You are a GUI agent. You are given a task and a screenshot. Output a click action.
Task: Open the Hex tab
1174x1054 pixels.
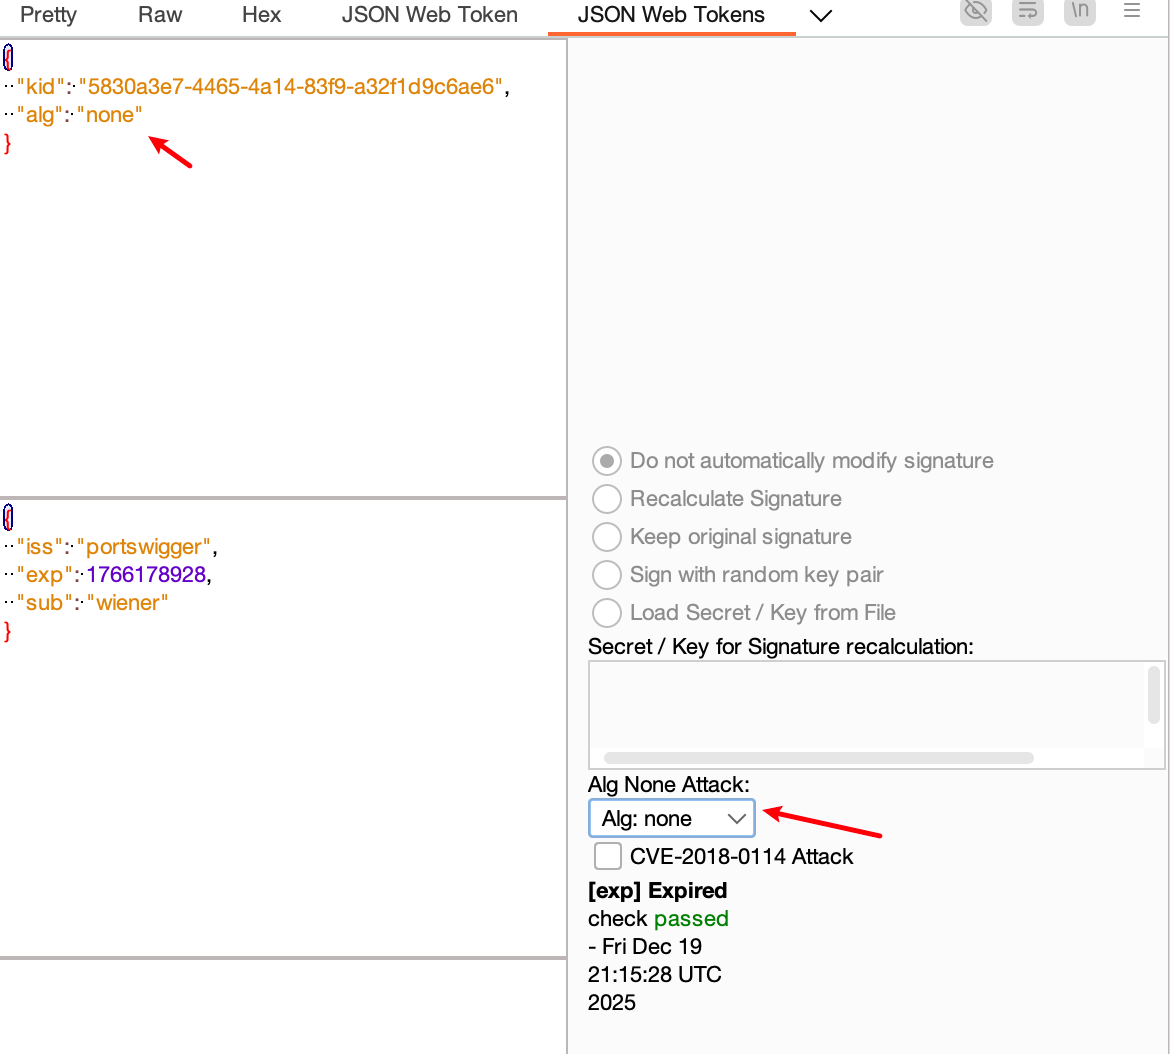point(262,15)
